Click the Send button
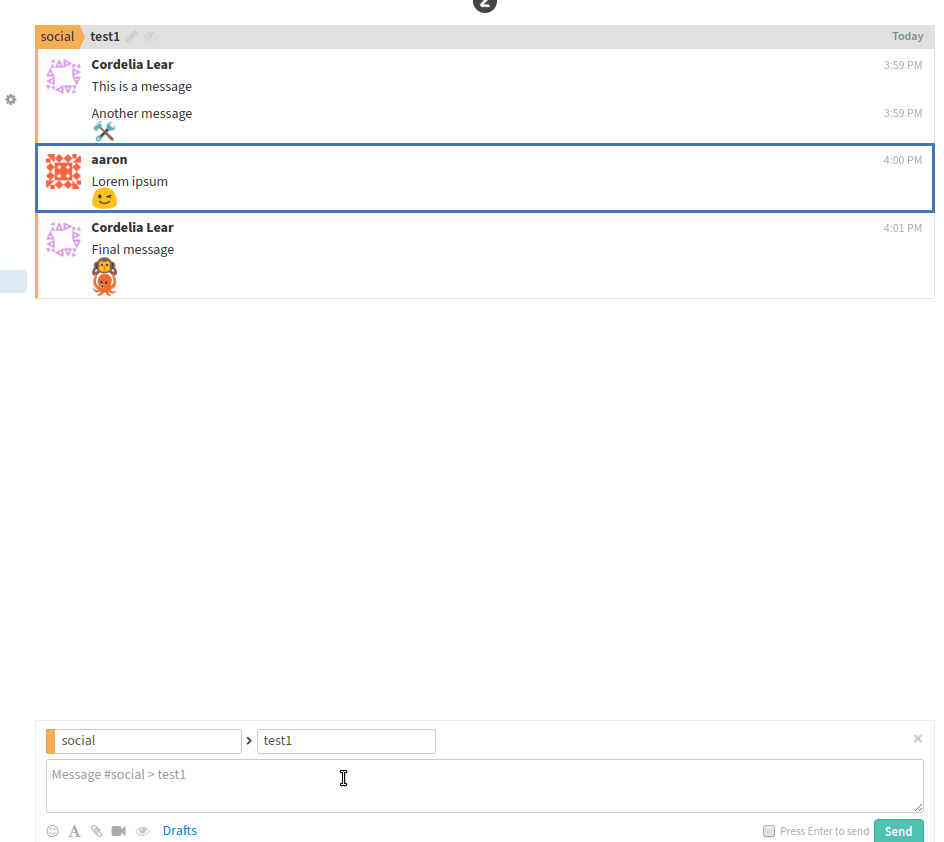Viewport: 944px width, 842px height. pyautogui.click(x=898, y=831)
